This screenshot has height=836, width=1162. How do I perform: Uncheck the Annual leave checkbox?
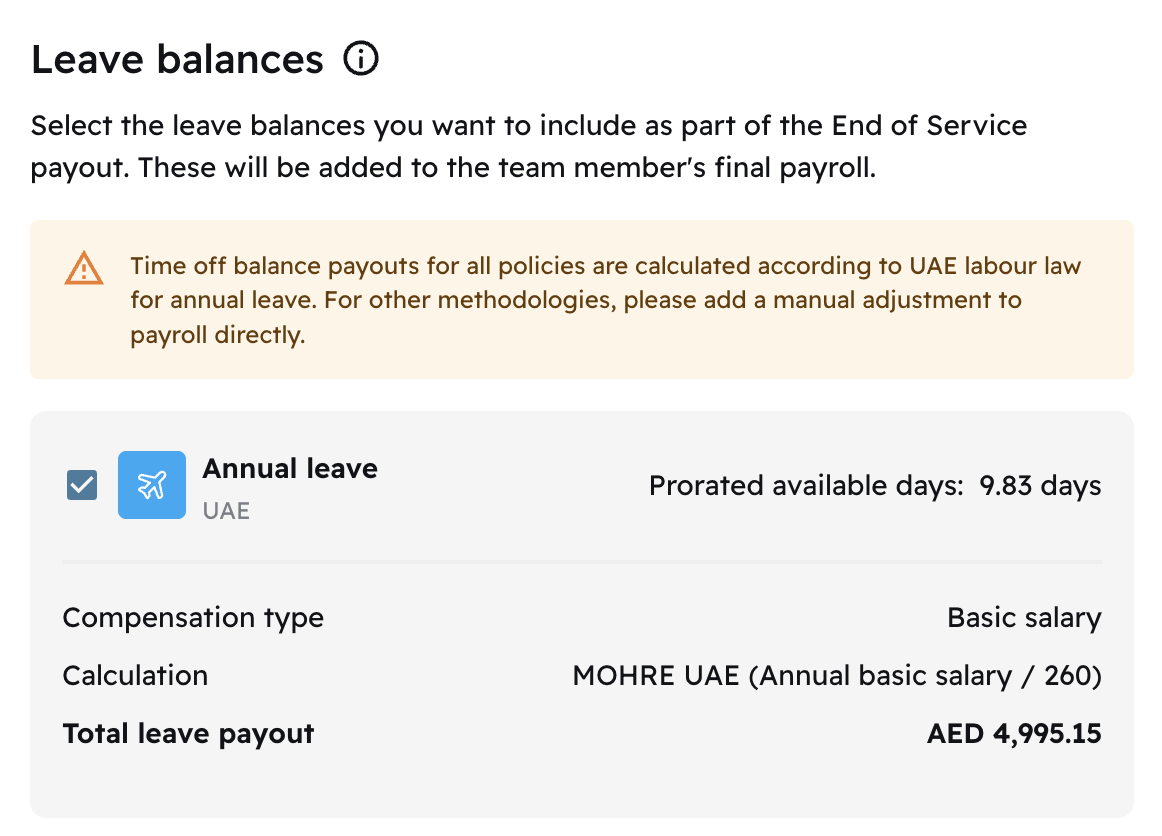coord(82,486)
